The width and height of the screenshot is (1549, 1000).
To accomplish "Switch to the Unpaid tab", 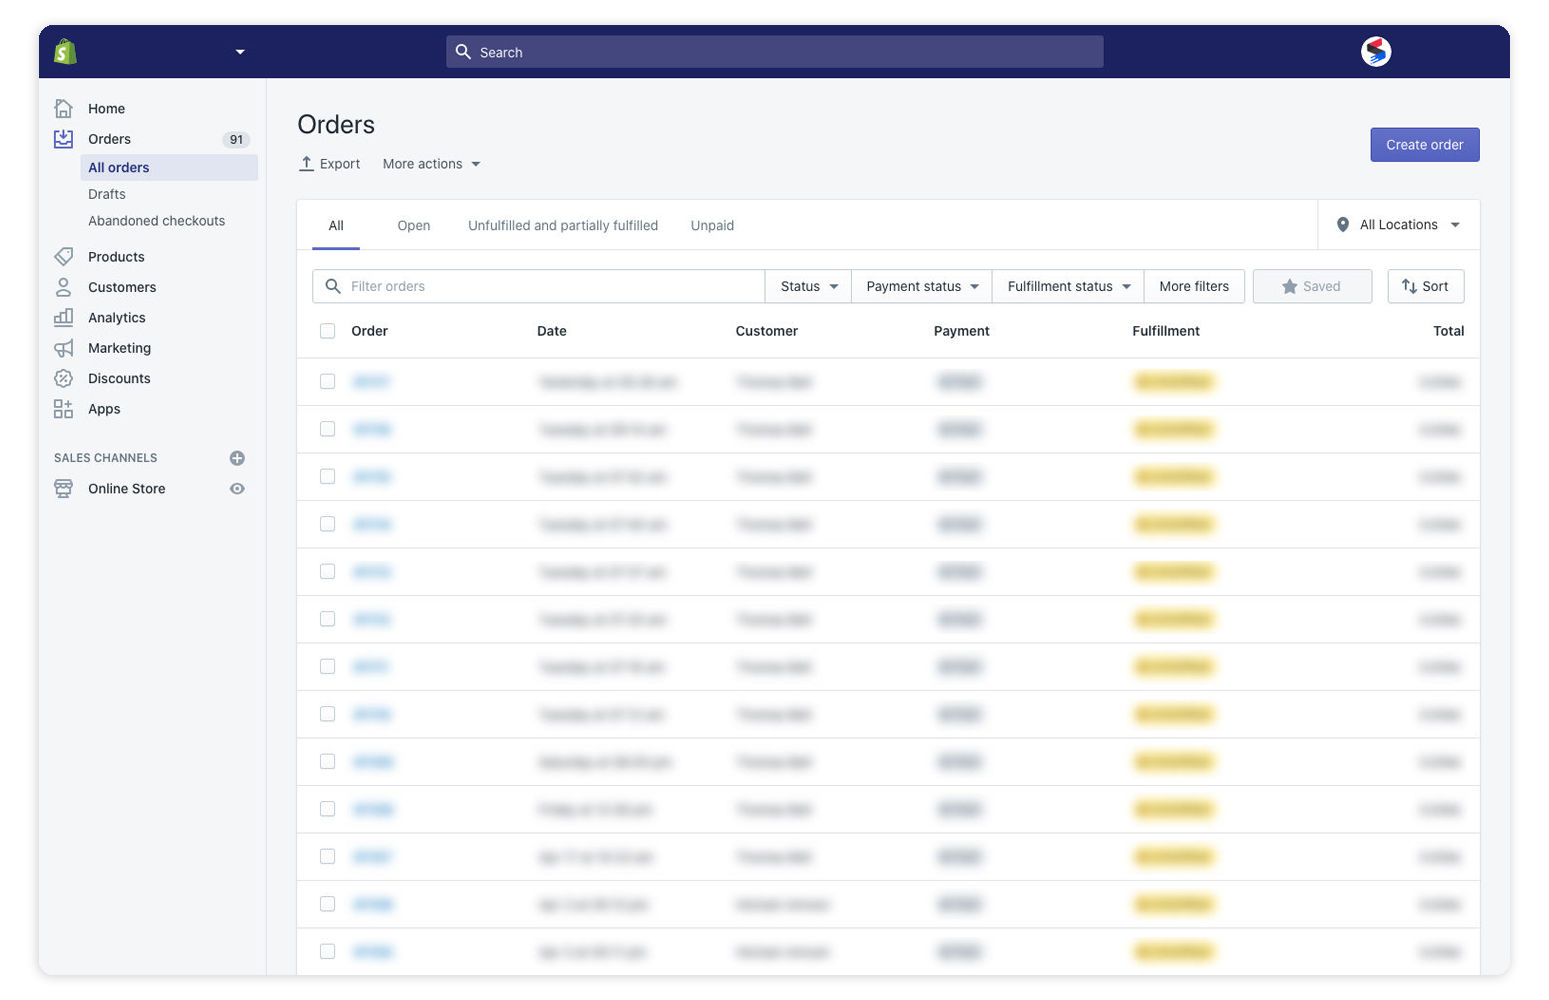I will pos(712,226).
